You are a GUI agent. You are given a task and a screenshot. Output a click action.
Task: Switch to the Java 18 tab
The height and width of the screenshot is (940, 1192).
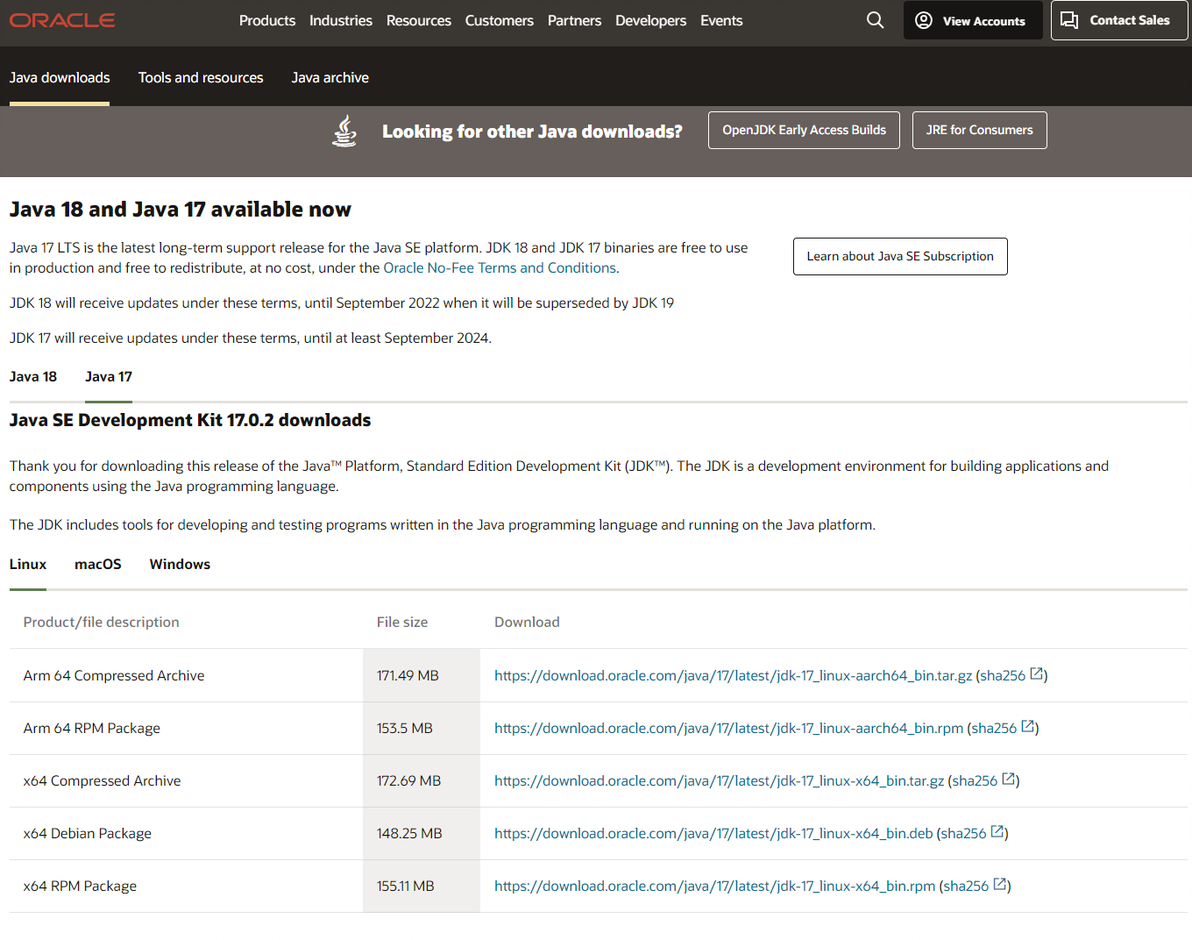click(x=33, y=377)
